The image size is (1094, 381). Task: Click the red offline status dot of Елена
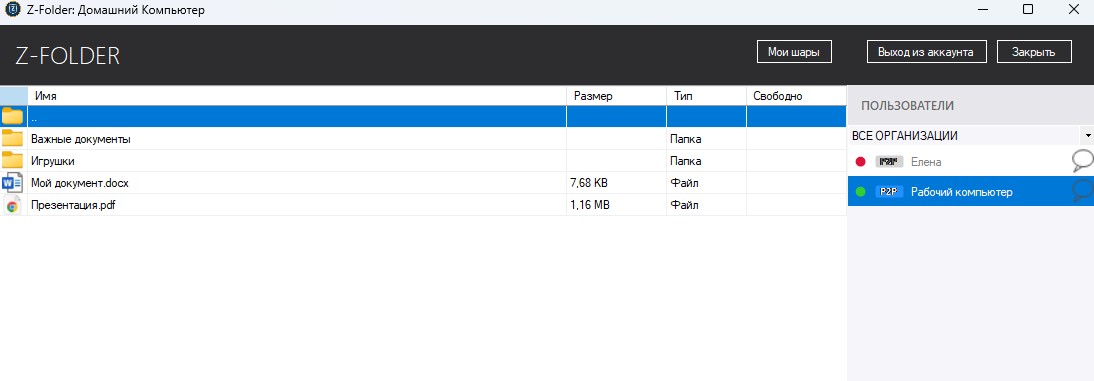(x=860, y=162)
